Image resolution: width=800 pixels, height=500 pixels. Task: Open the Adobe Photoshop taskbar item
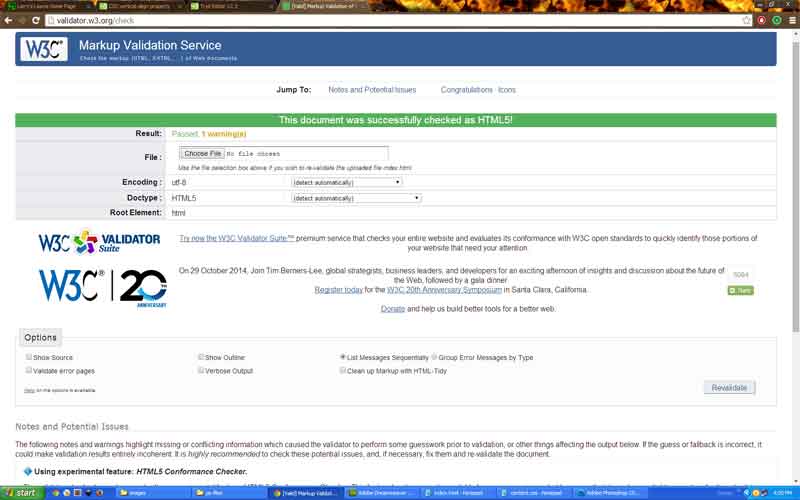tap(608, 493)
